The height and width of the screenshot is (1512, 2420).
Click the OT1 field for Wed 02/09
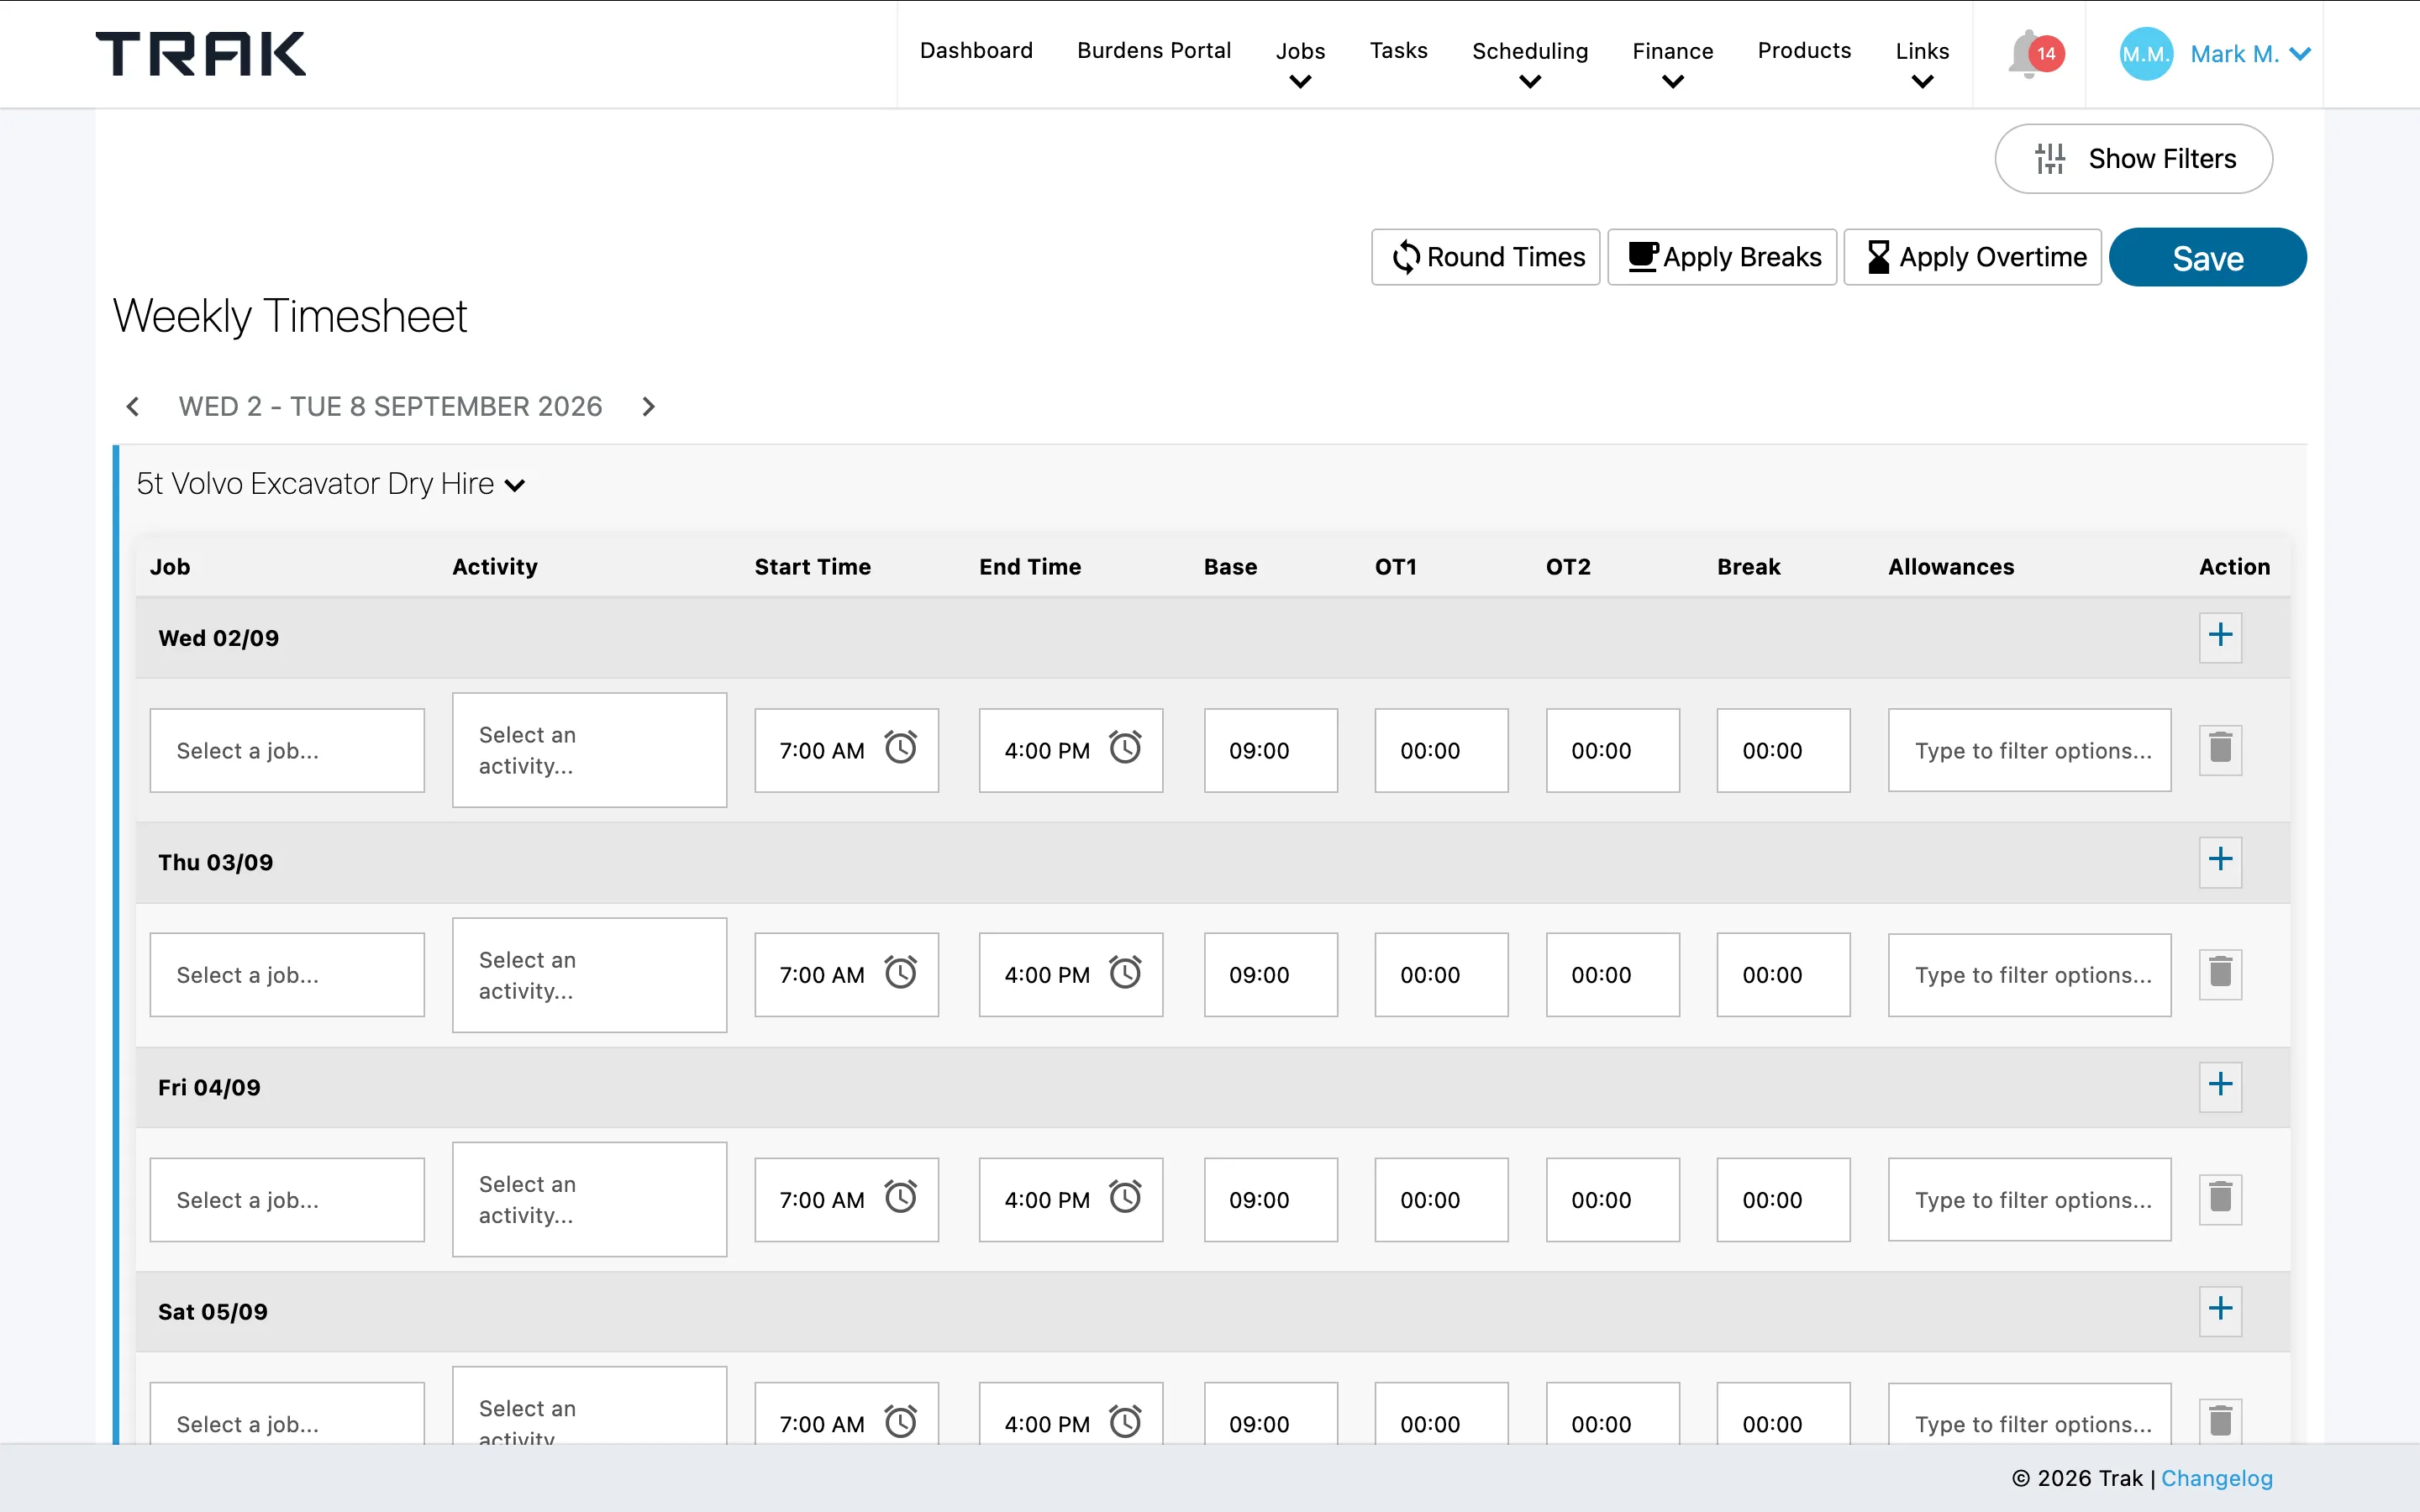pos(1441,750)
